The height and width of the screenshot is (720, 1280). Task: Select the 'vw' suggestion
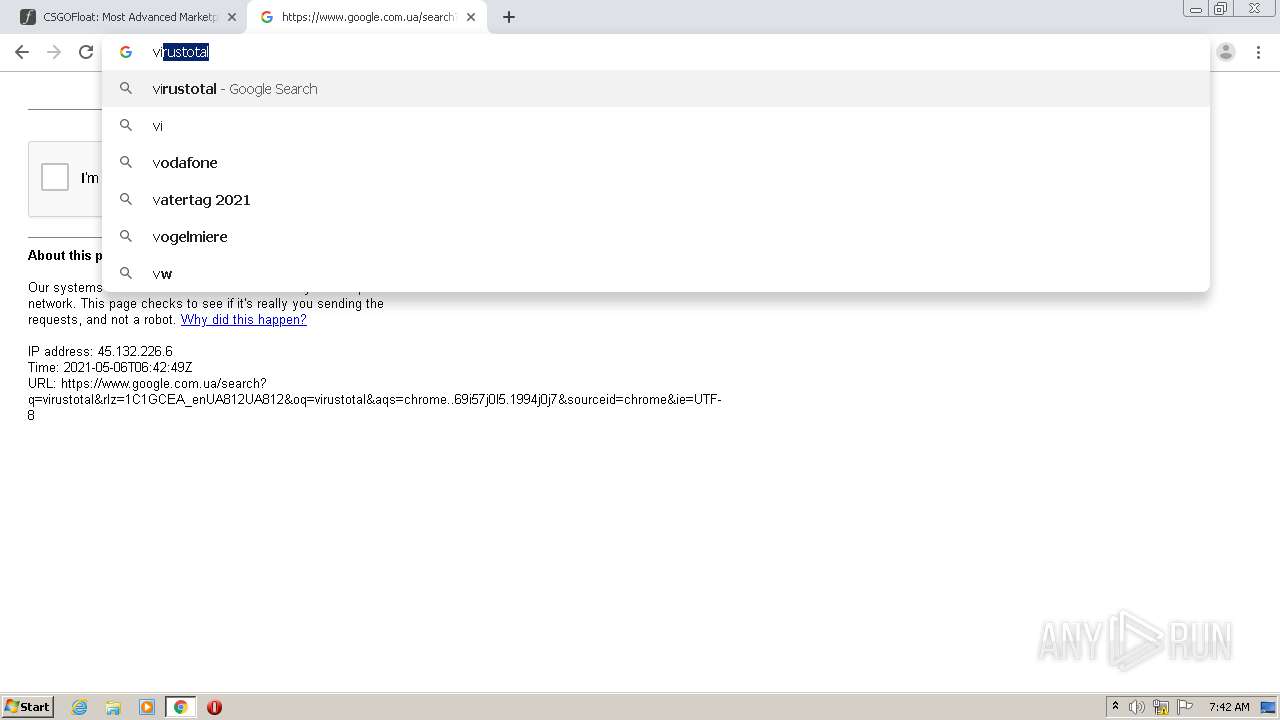tap(656, 274)
